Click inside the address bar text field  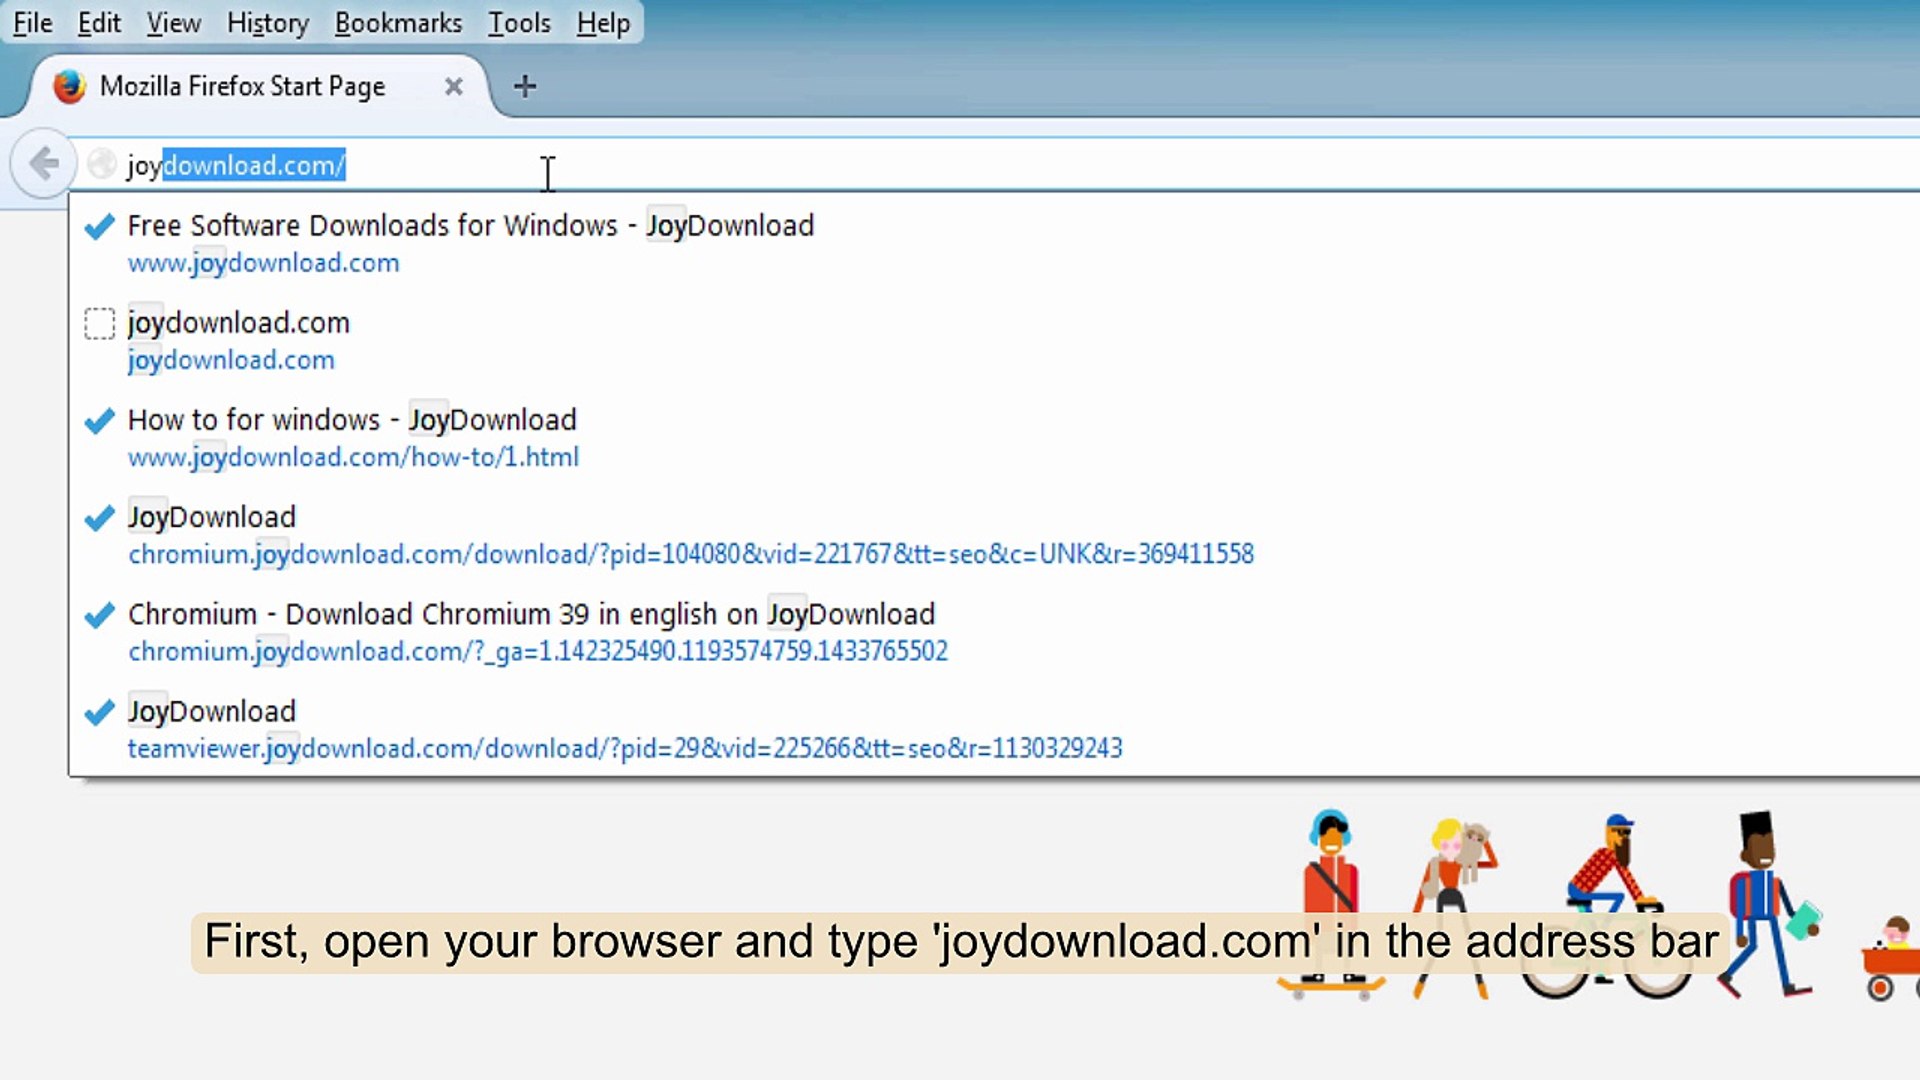point(700,165)
